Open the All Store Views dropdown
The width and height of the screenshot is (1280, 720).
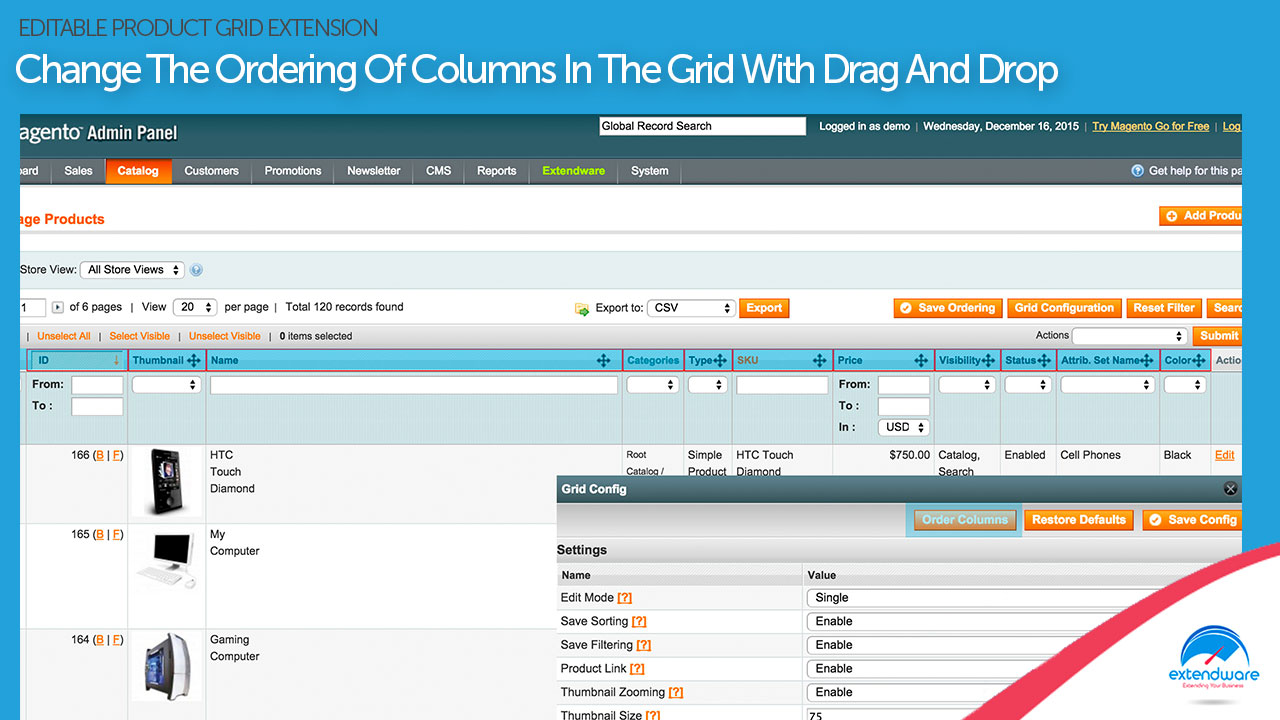tap(131, 269)
